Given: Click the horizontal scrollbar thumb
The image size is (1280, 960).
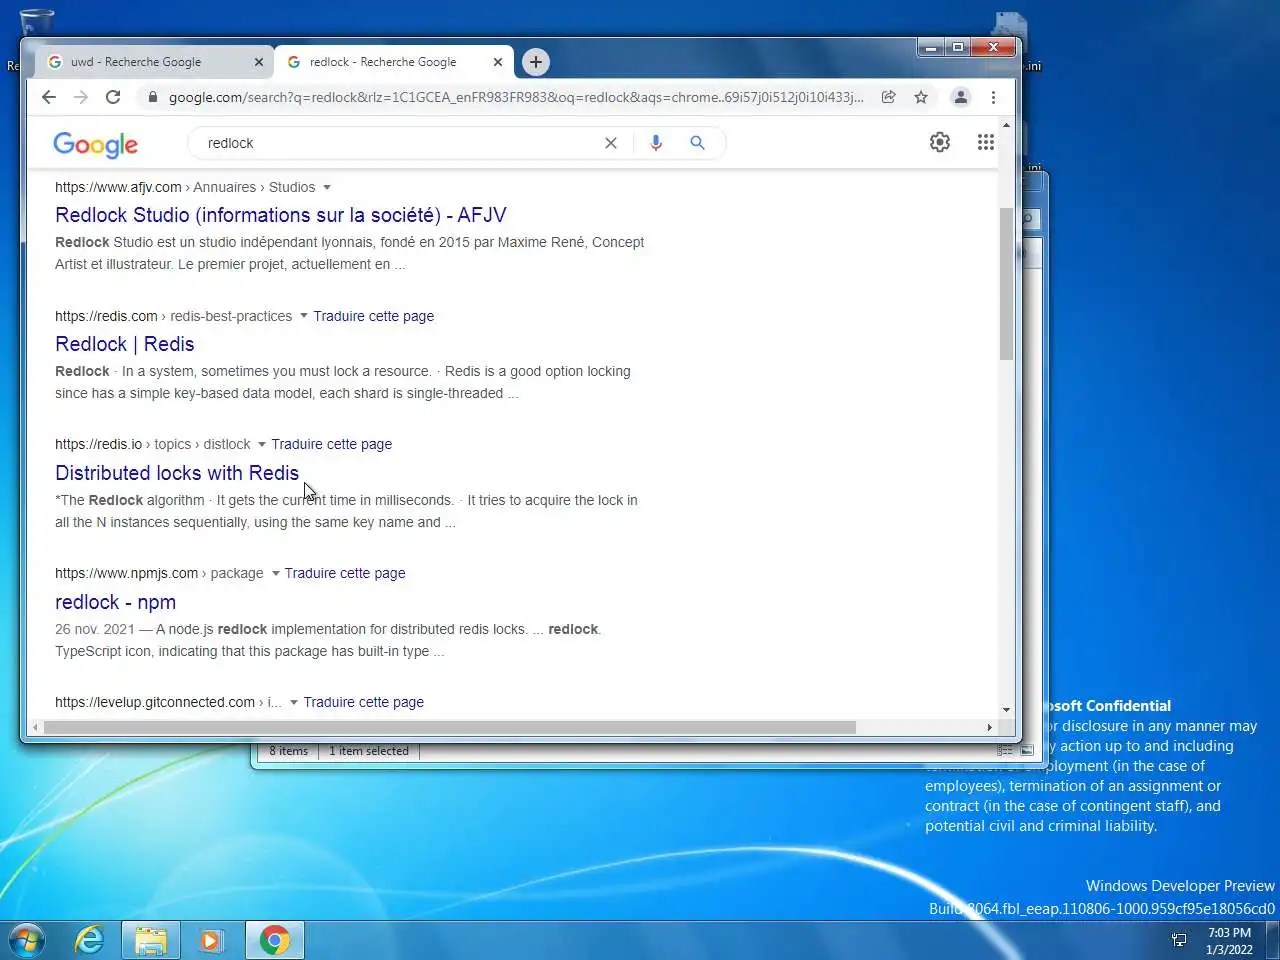Looking at the screenshot, I should pos(449,727).
